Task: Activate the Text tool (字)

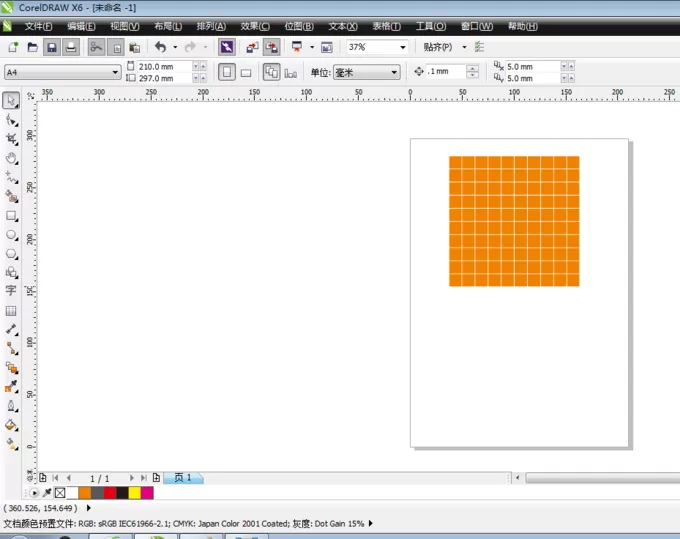Action: tap(11, 290)
